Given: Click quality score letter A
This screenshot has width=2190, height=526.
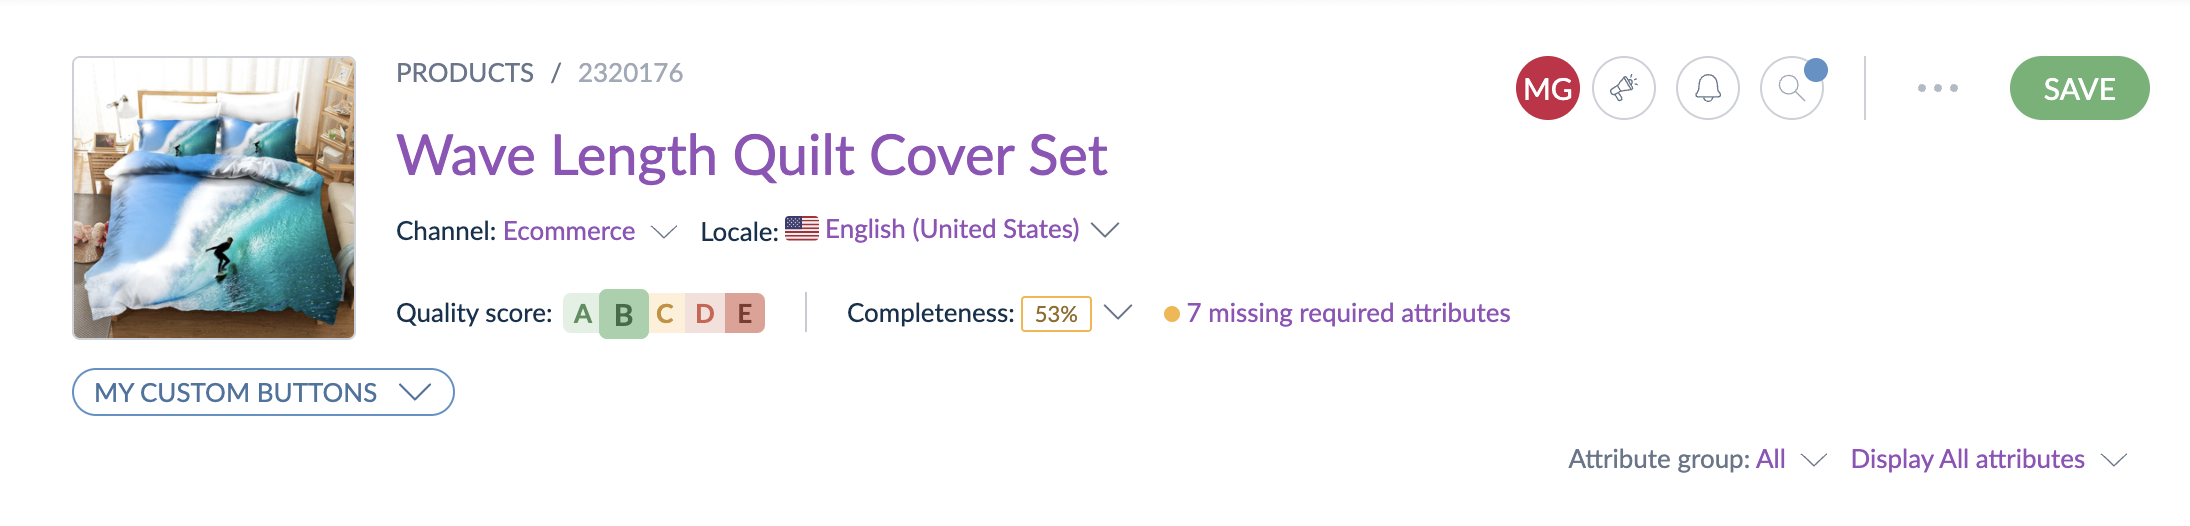Looking at the screenshot, I should (x=582, y=314).
